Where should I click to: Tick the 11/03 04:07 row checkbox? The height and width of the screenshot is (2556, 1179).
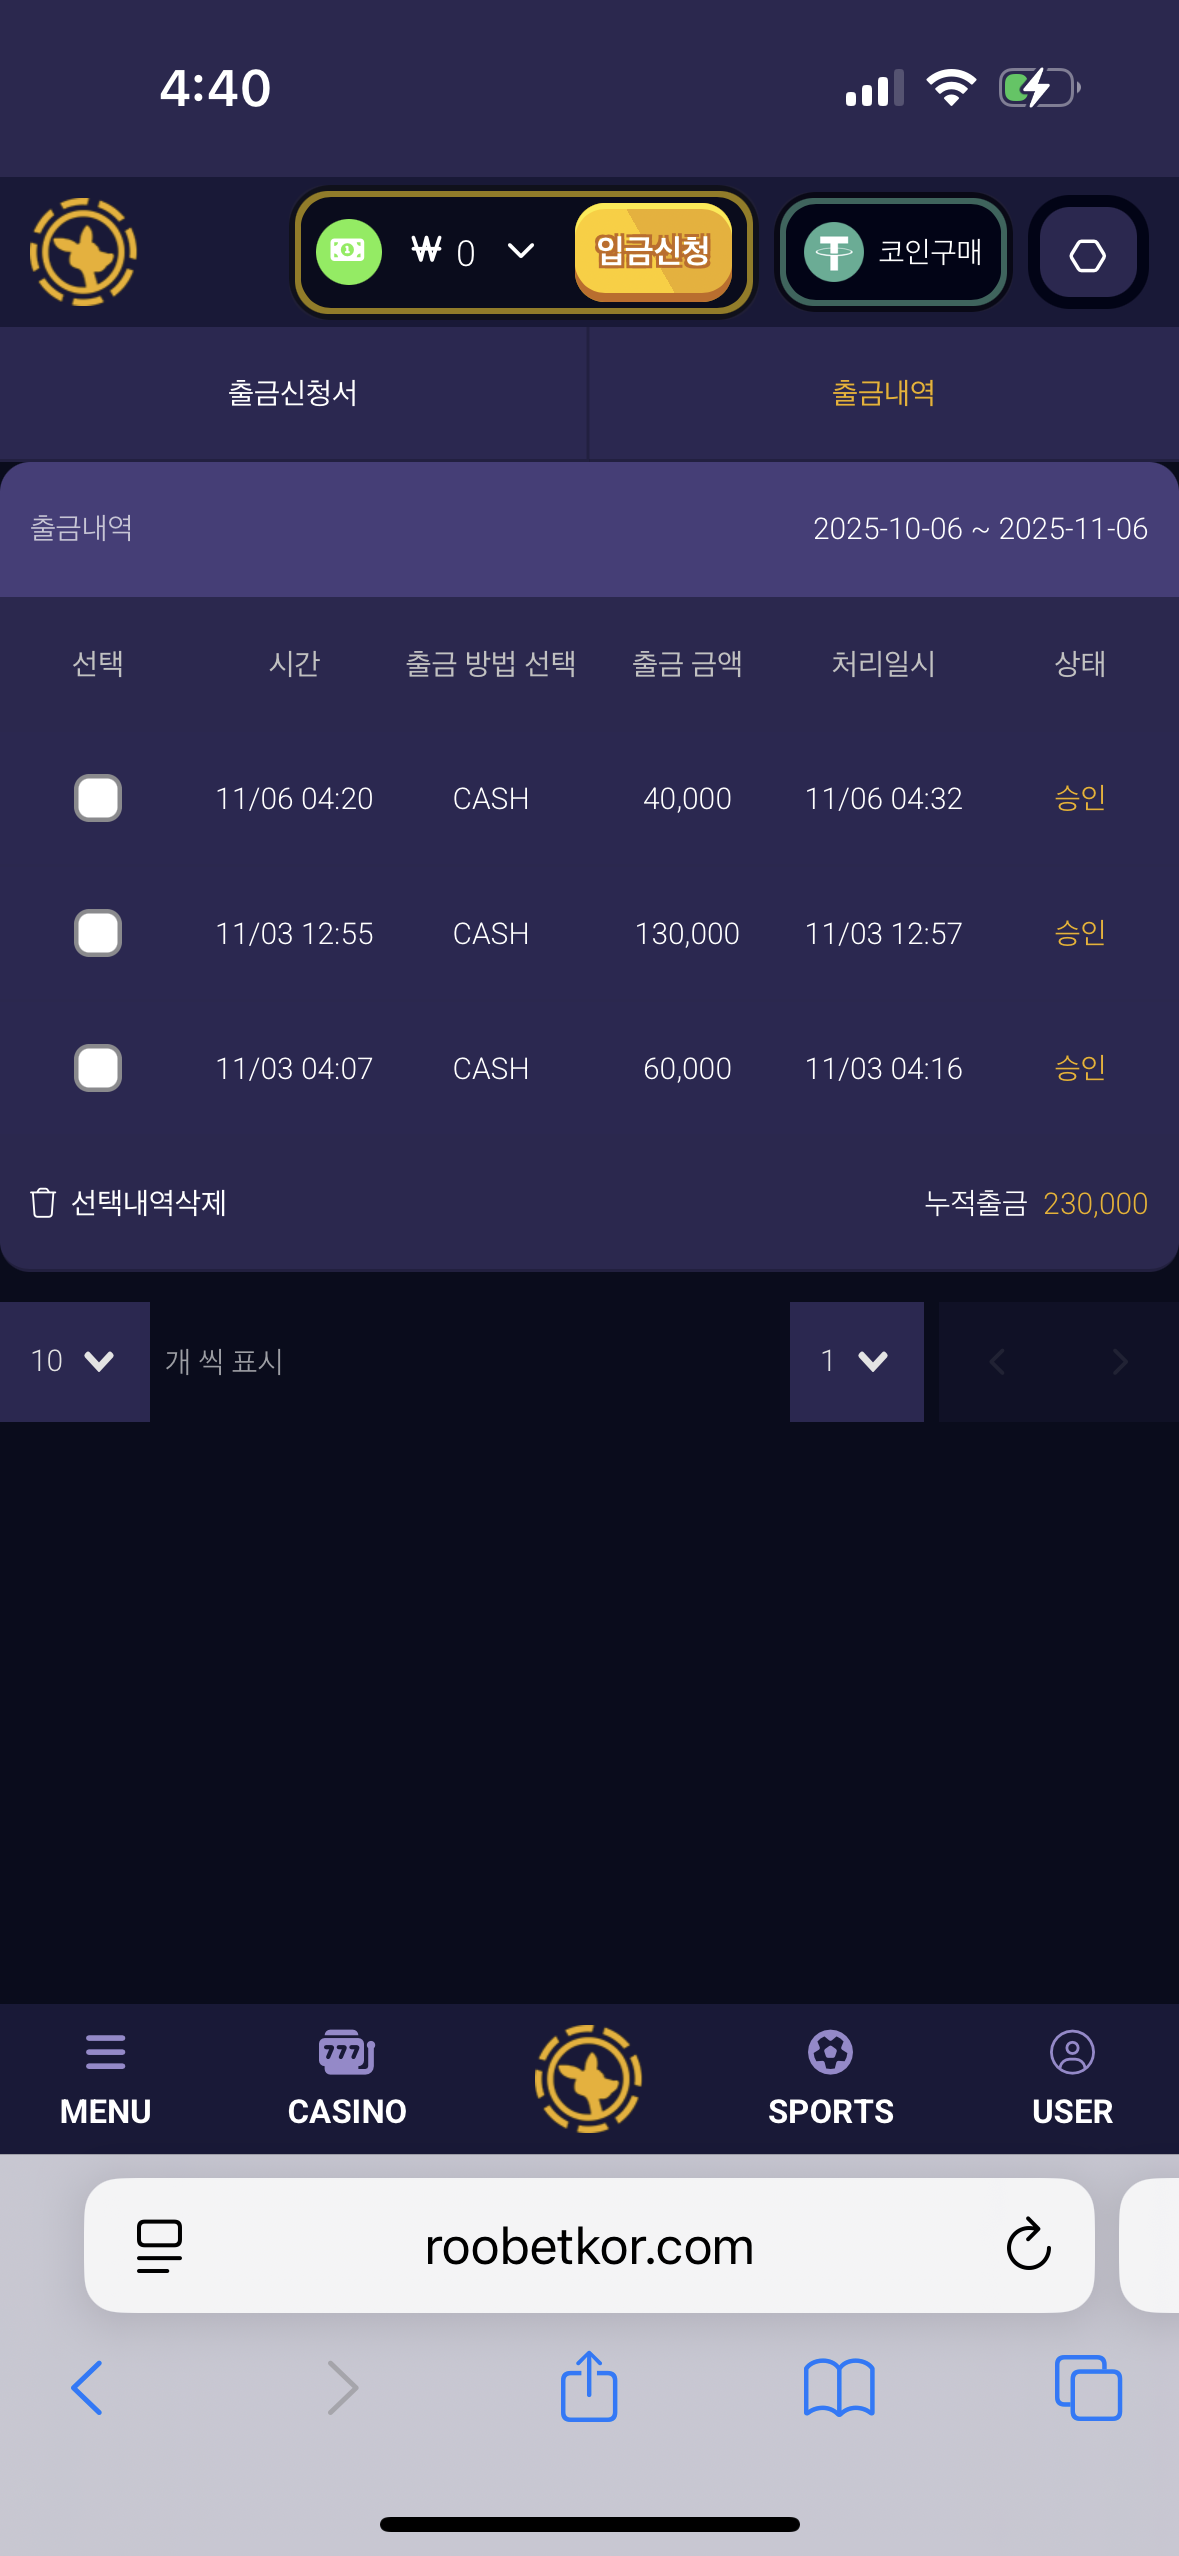98,1068
